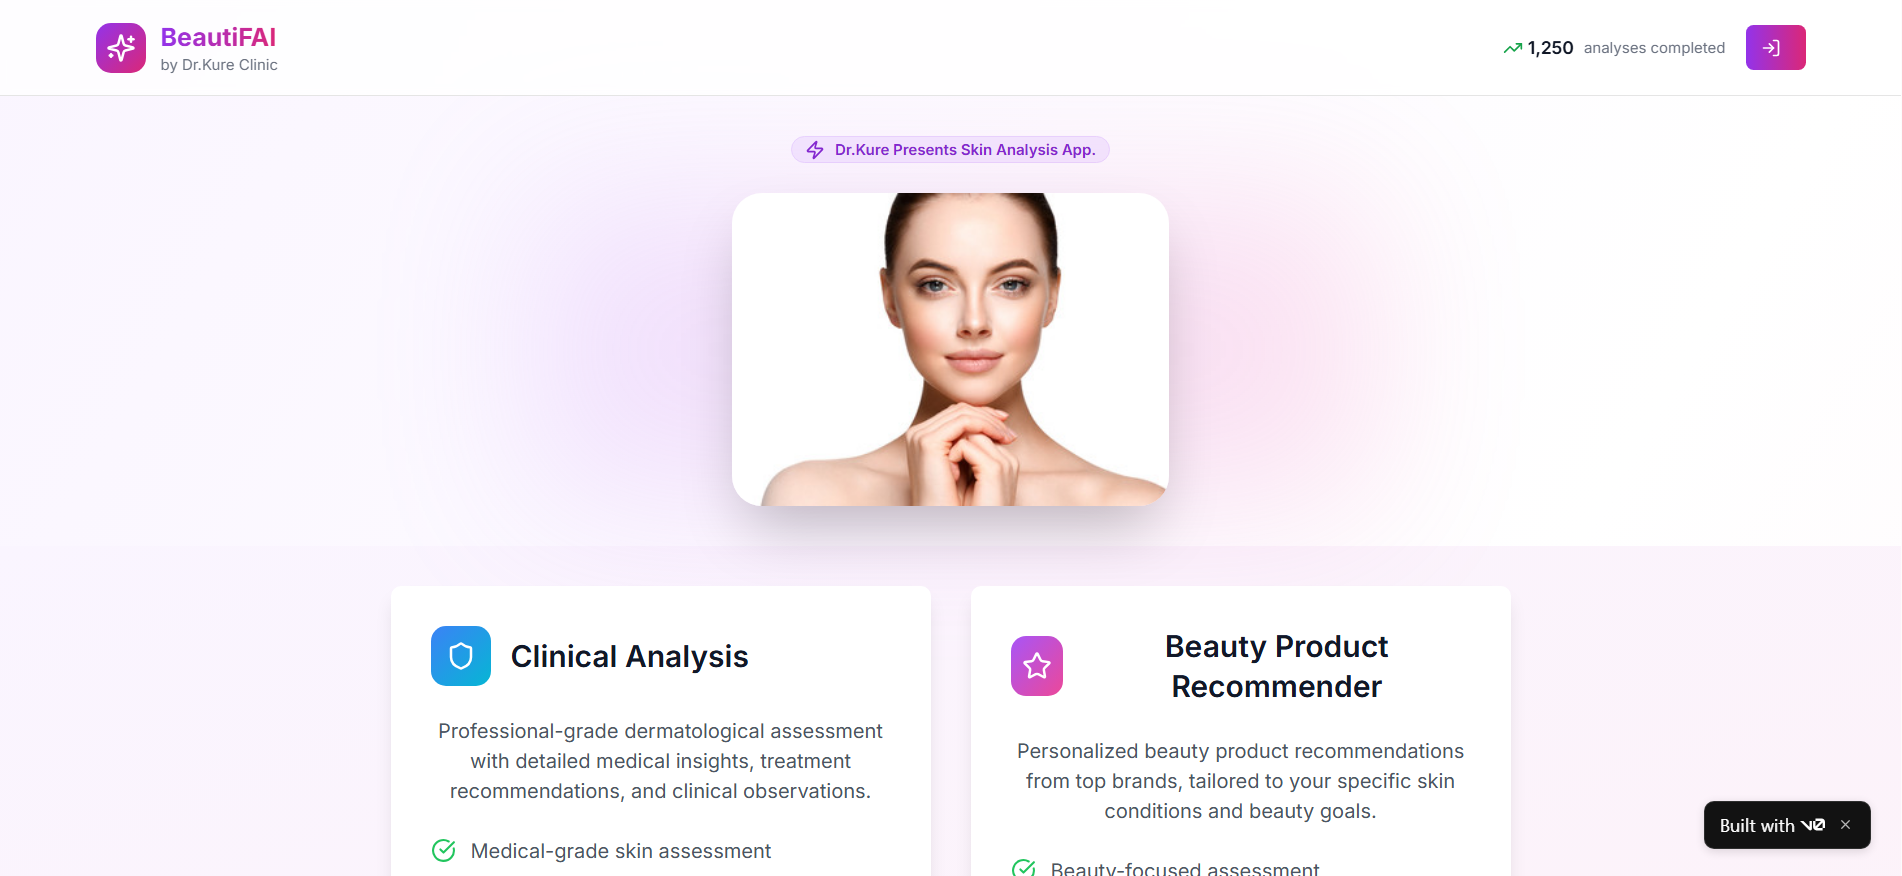Image resolution: width=1902 pixels, height=876 pixels.
Task: Click the Built with text label
Action: coord(1757,825)
